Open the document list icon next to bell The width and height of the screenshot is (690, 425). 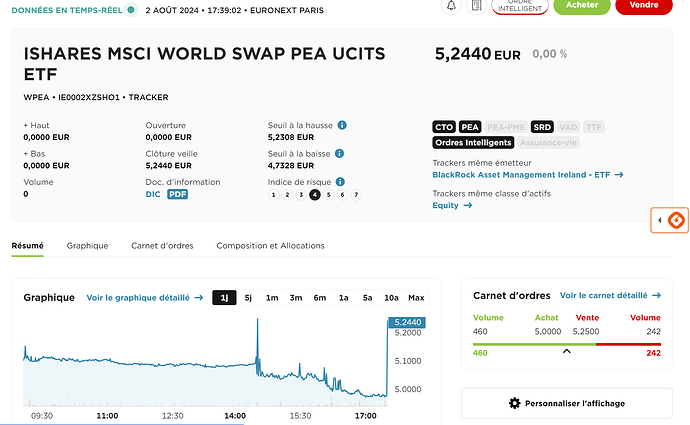pyautogui.click(x=476, y=6)
